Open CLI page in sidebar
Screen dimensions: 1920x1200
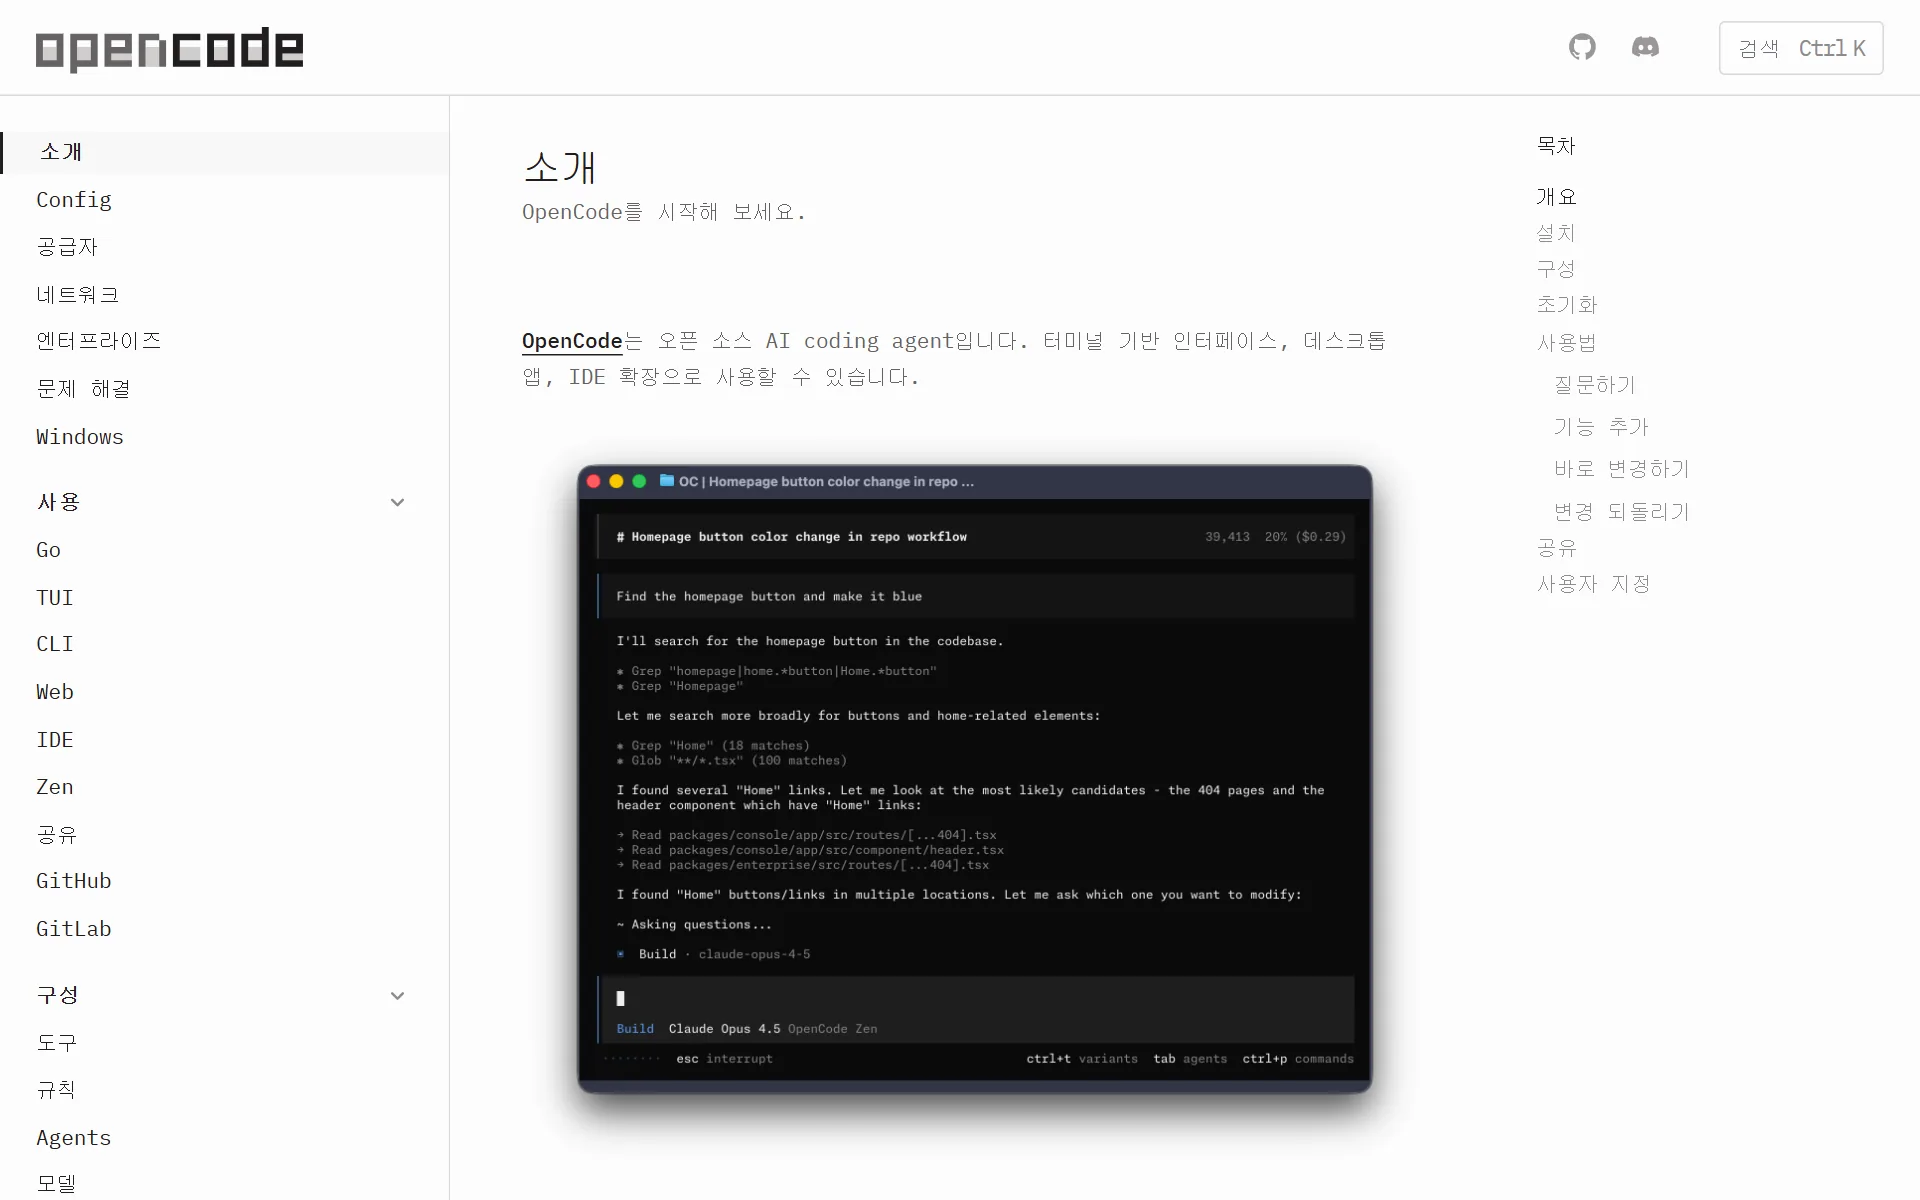click(x=55, y=644)
